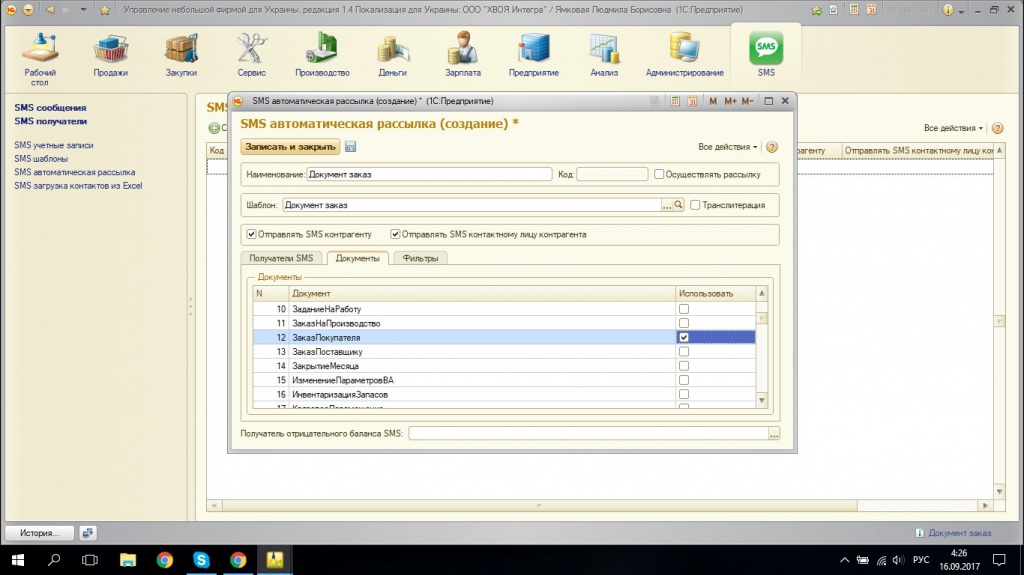Open SMS загрузка контактов из Excel
Screen dimensions: 1024x575
point(78,186)
